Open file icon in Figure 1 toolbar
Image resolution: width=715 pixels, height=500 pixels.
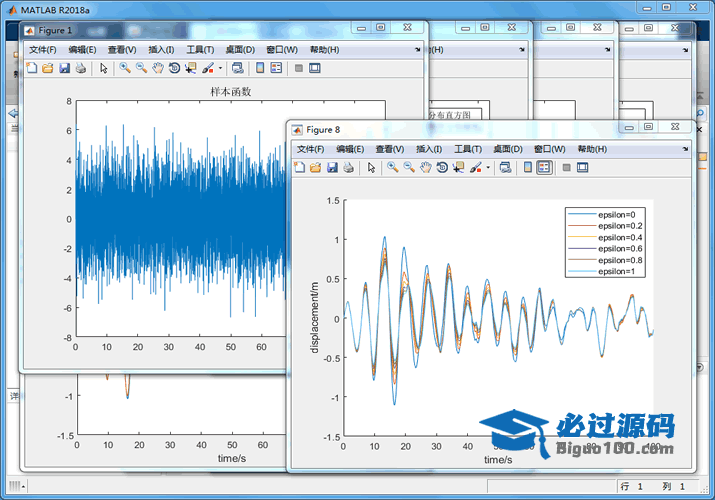(47, 68)
